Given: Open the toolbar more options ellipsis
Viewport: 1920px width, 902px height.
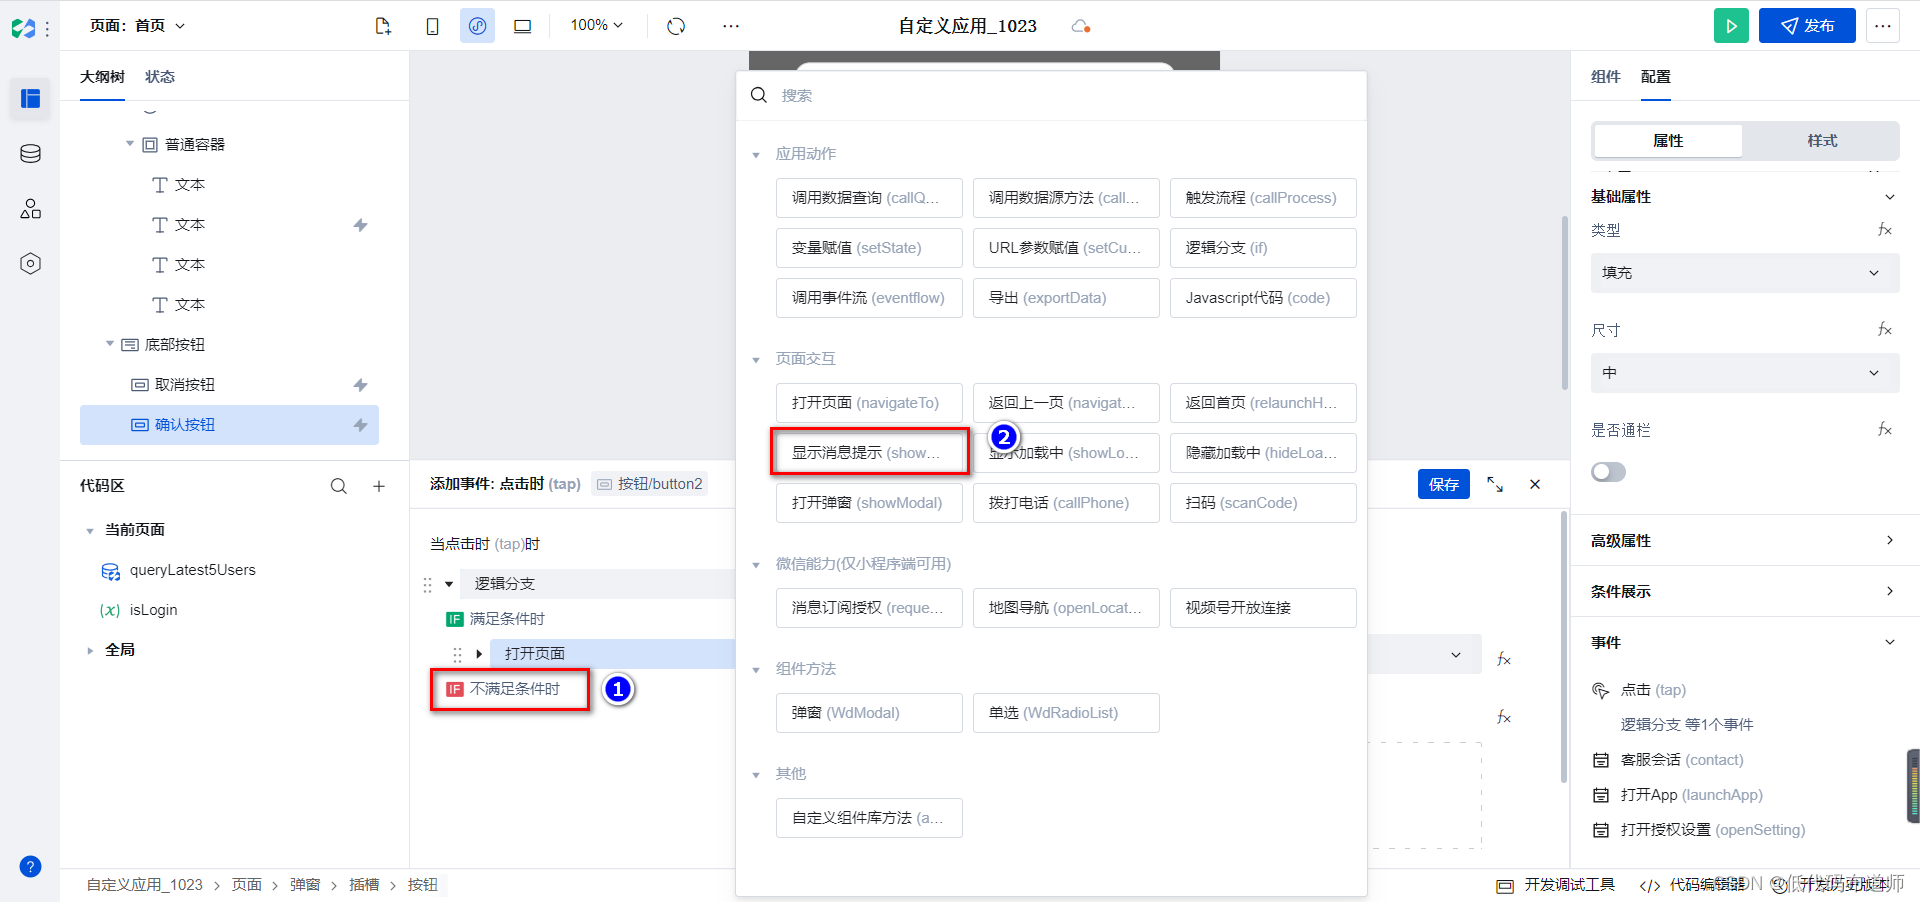Looking at the screenshot, I should click(x=731, y=26).
